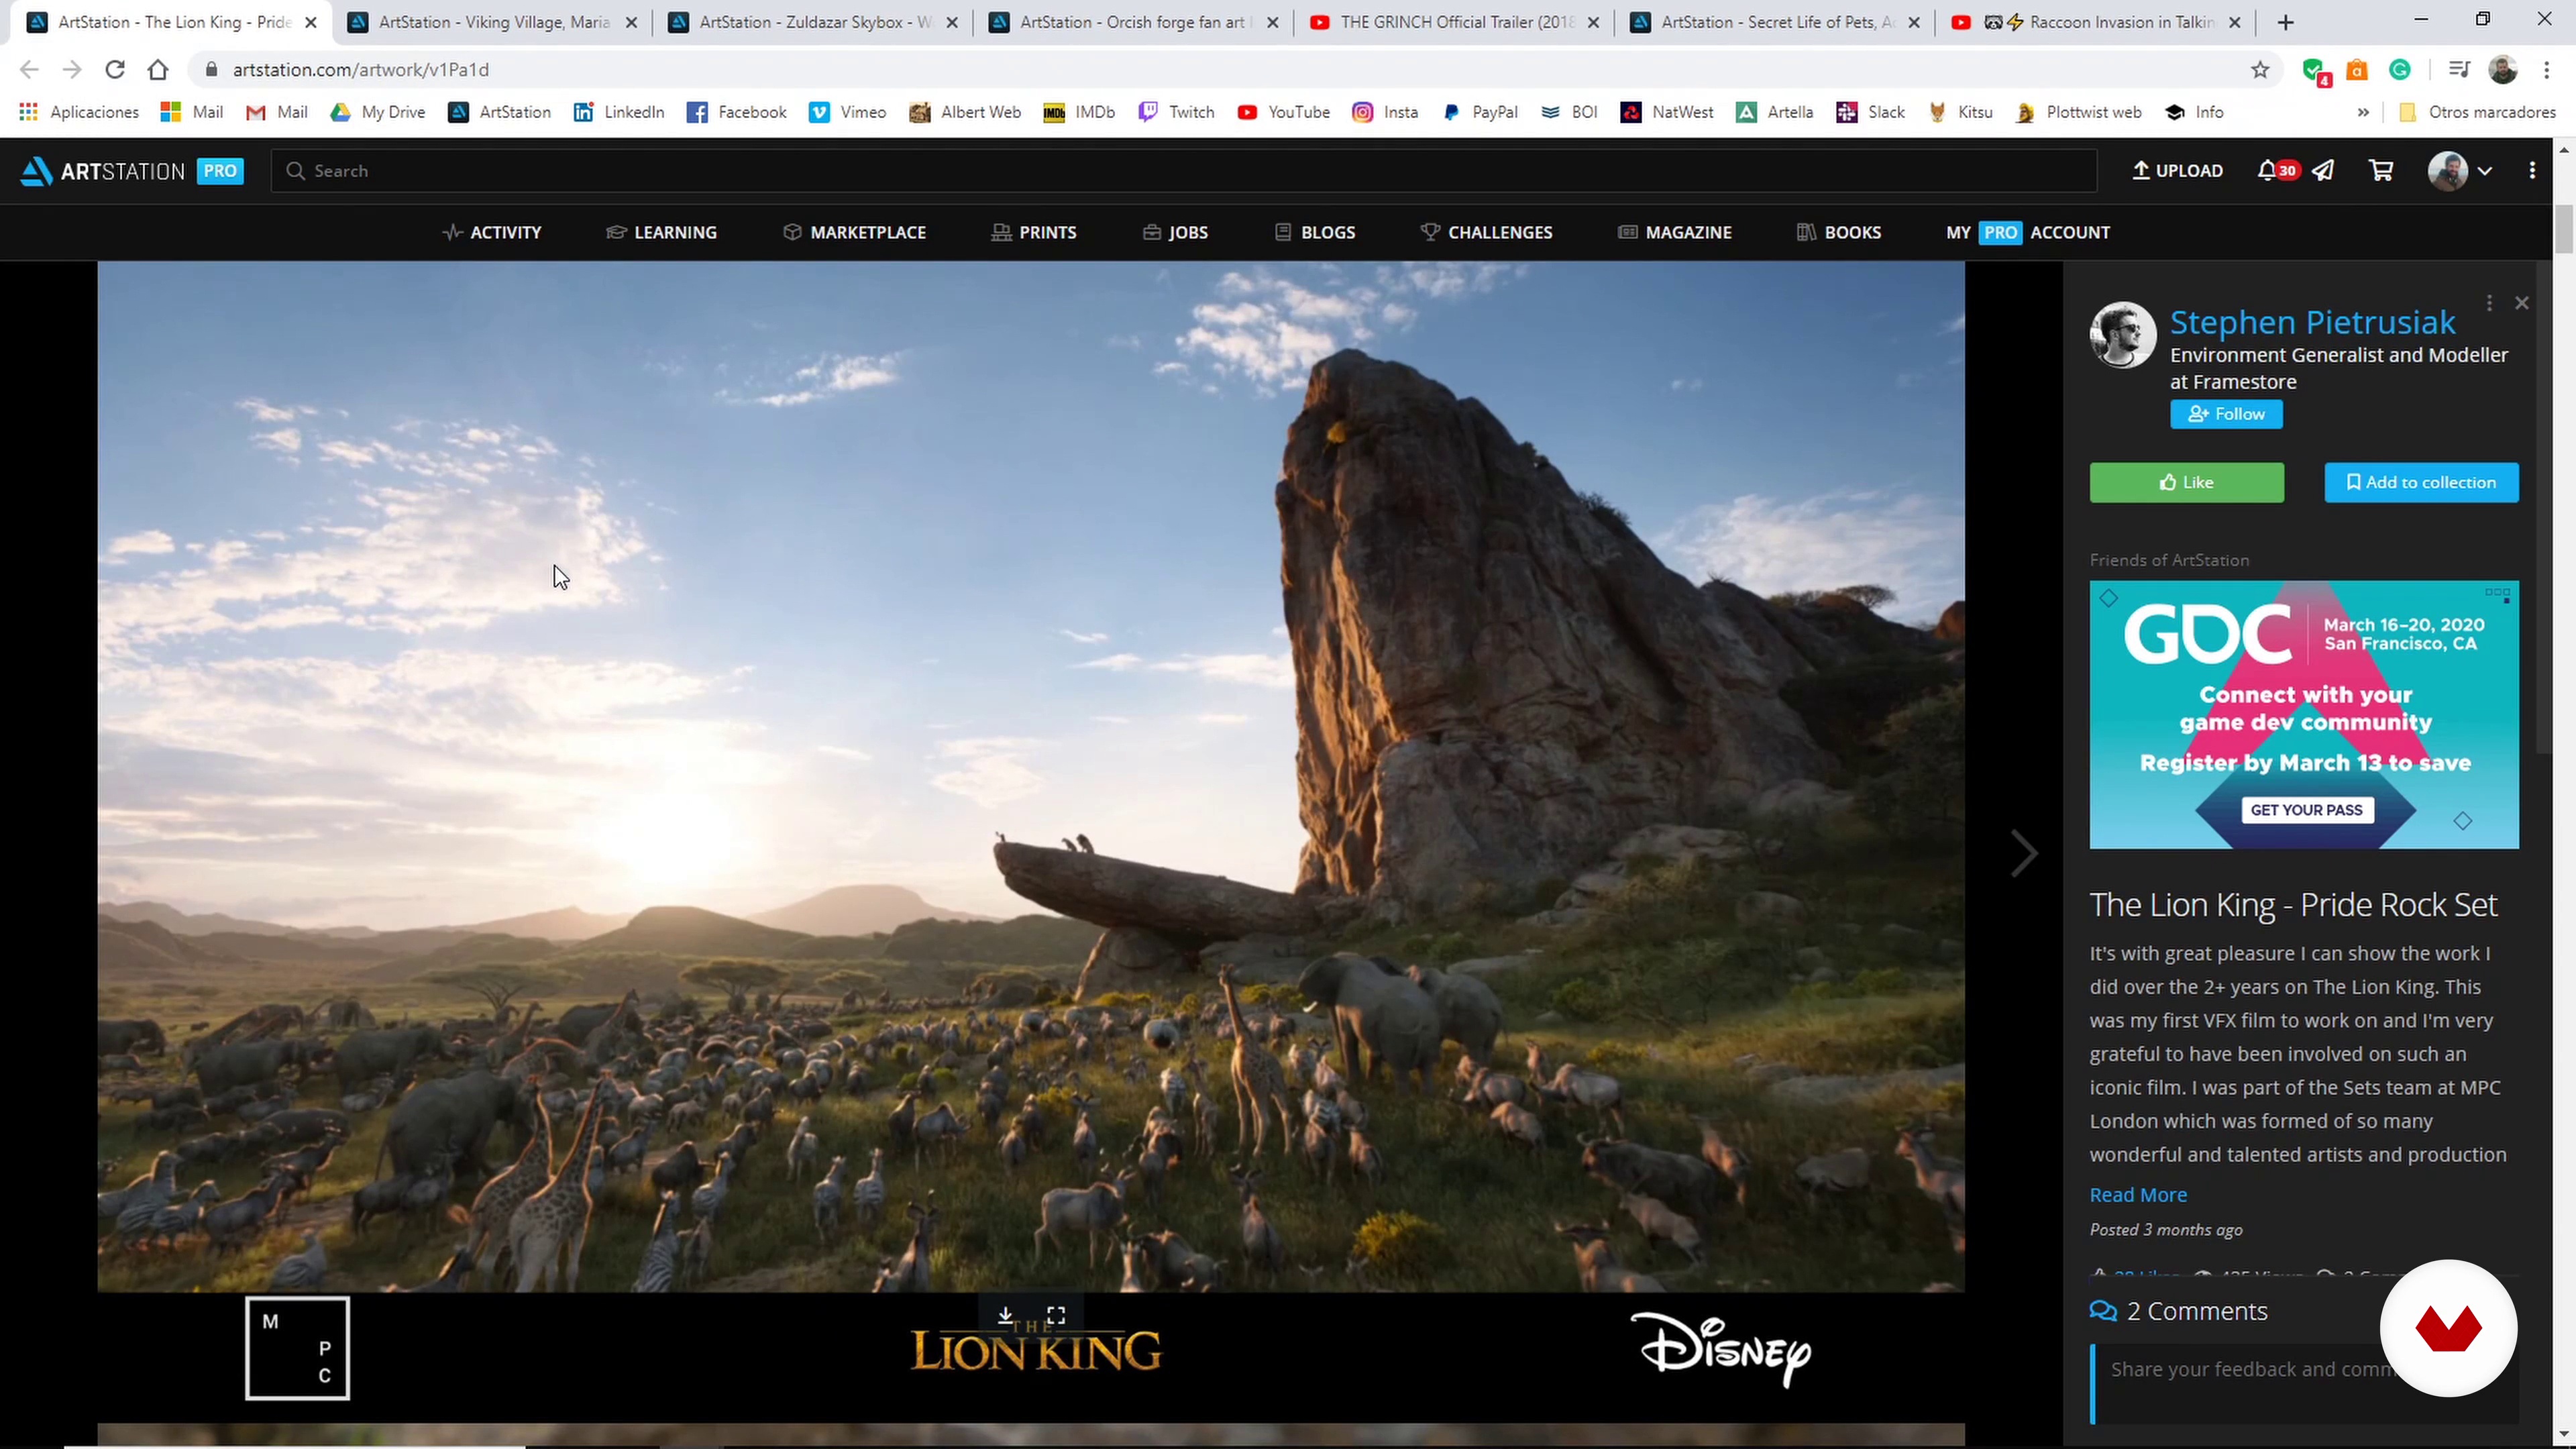Open the Artella bookmark
This screenshot has width=2576, height=1449.
(1775, 112)
